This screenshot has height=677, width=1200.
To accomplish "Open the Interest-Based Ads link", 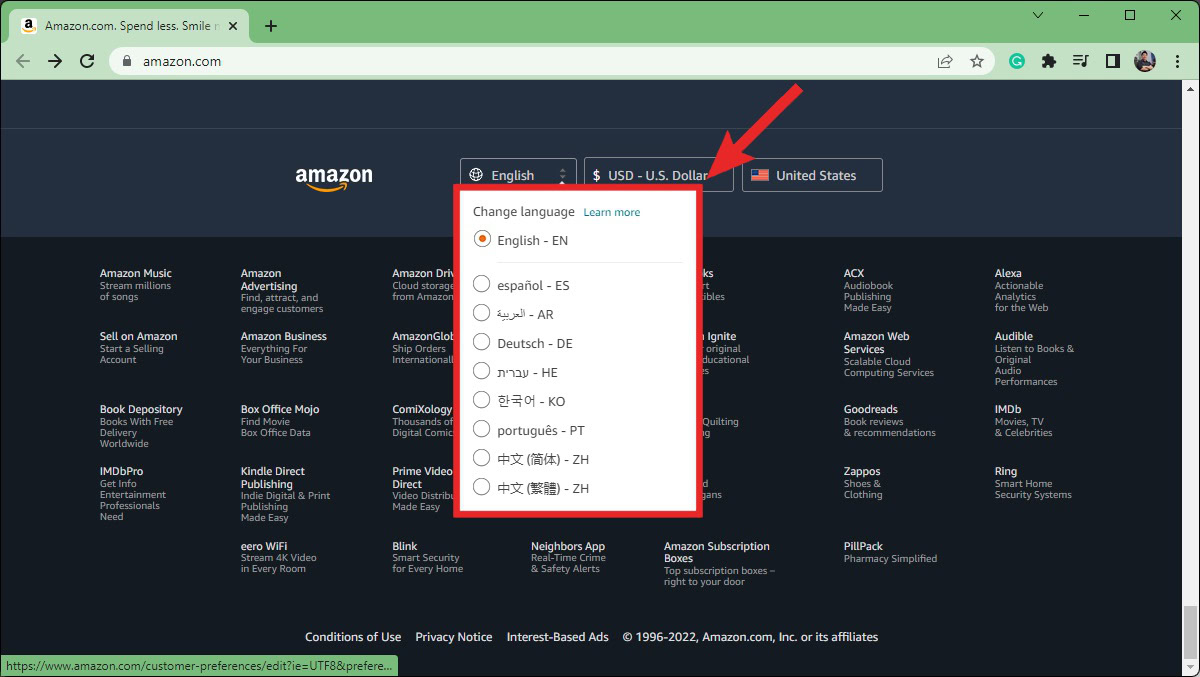I will (x=558, y=637).
